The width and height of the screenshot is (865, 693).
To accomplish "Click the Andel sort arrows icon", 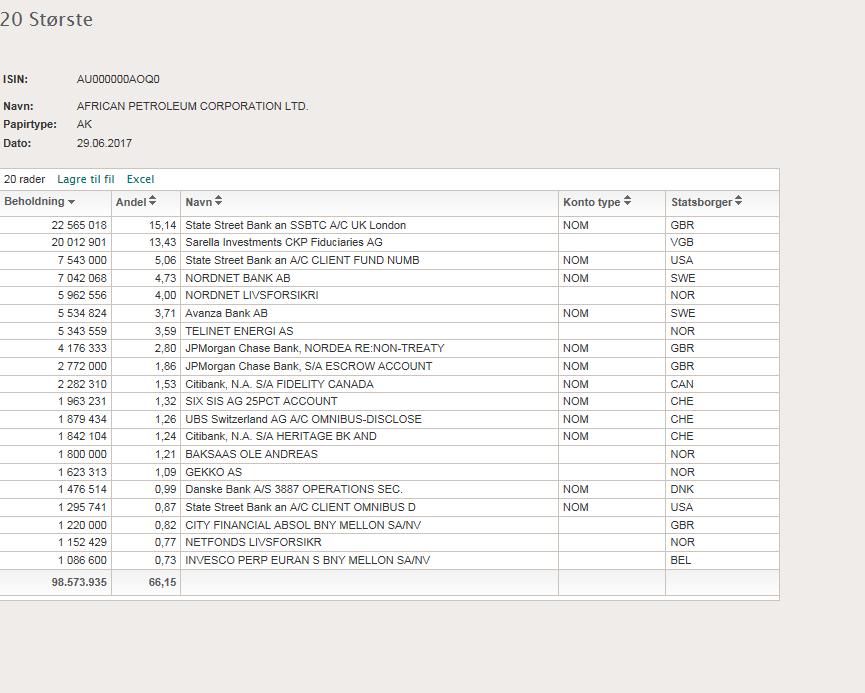I will 152,201.
